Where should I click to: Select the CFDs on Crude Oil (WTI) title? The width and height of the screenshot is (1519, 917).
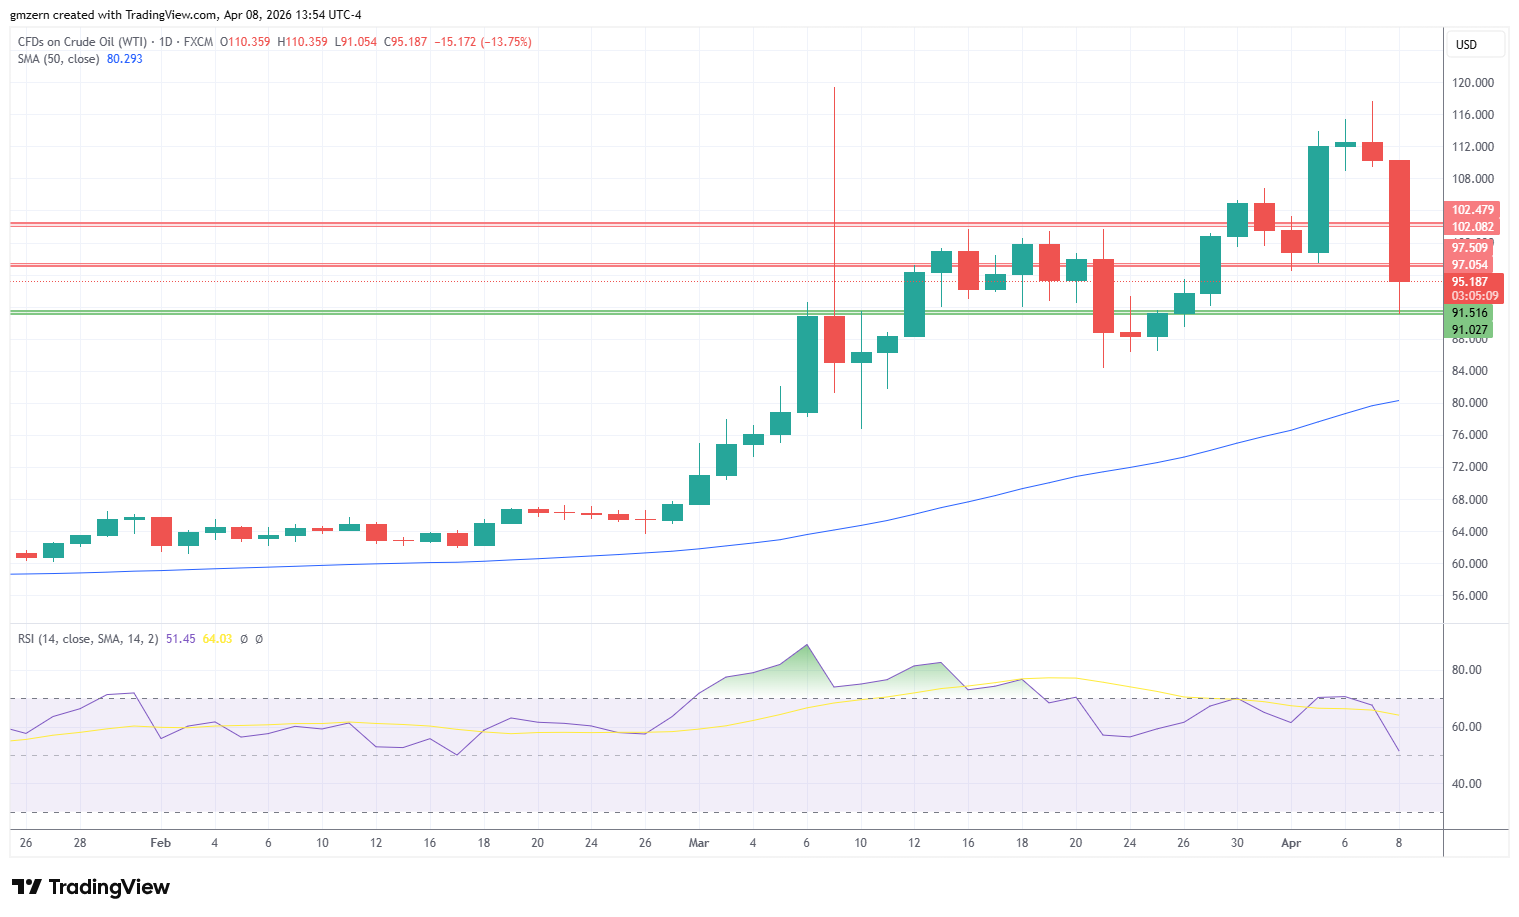[82, 42]
